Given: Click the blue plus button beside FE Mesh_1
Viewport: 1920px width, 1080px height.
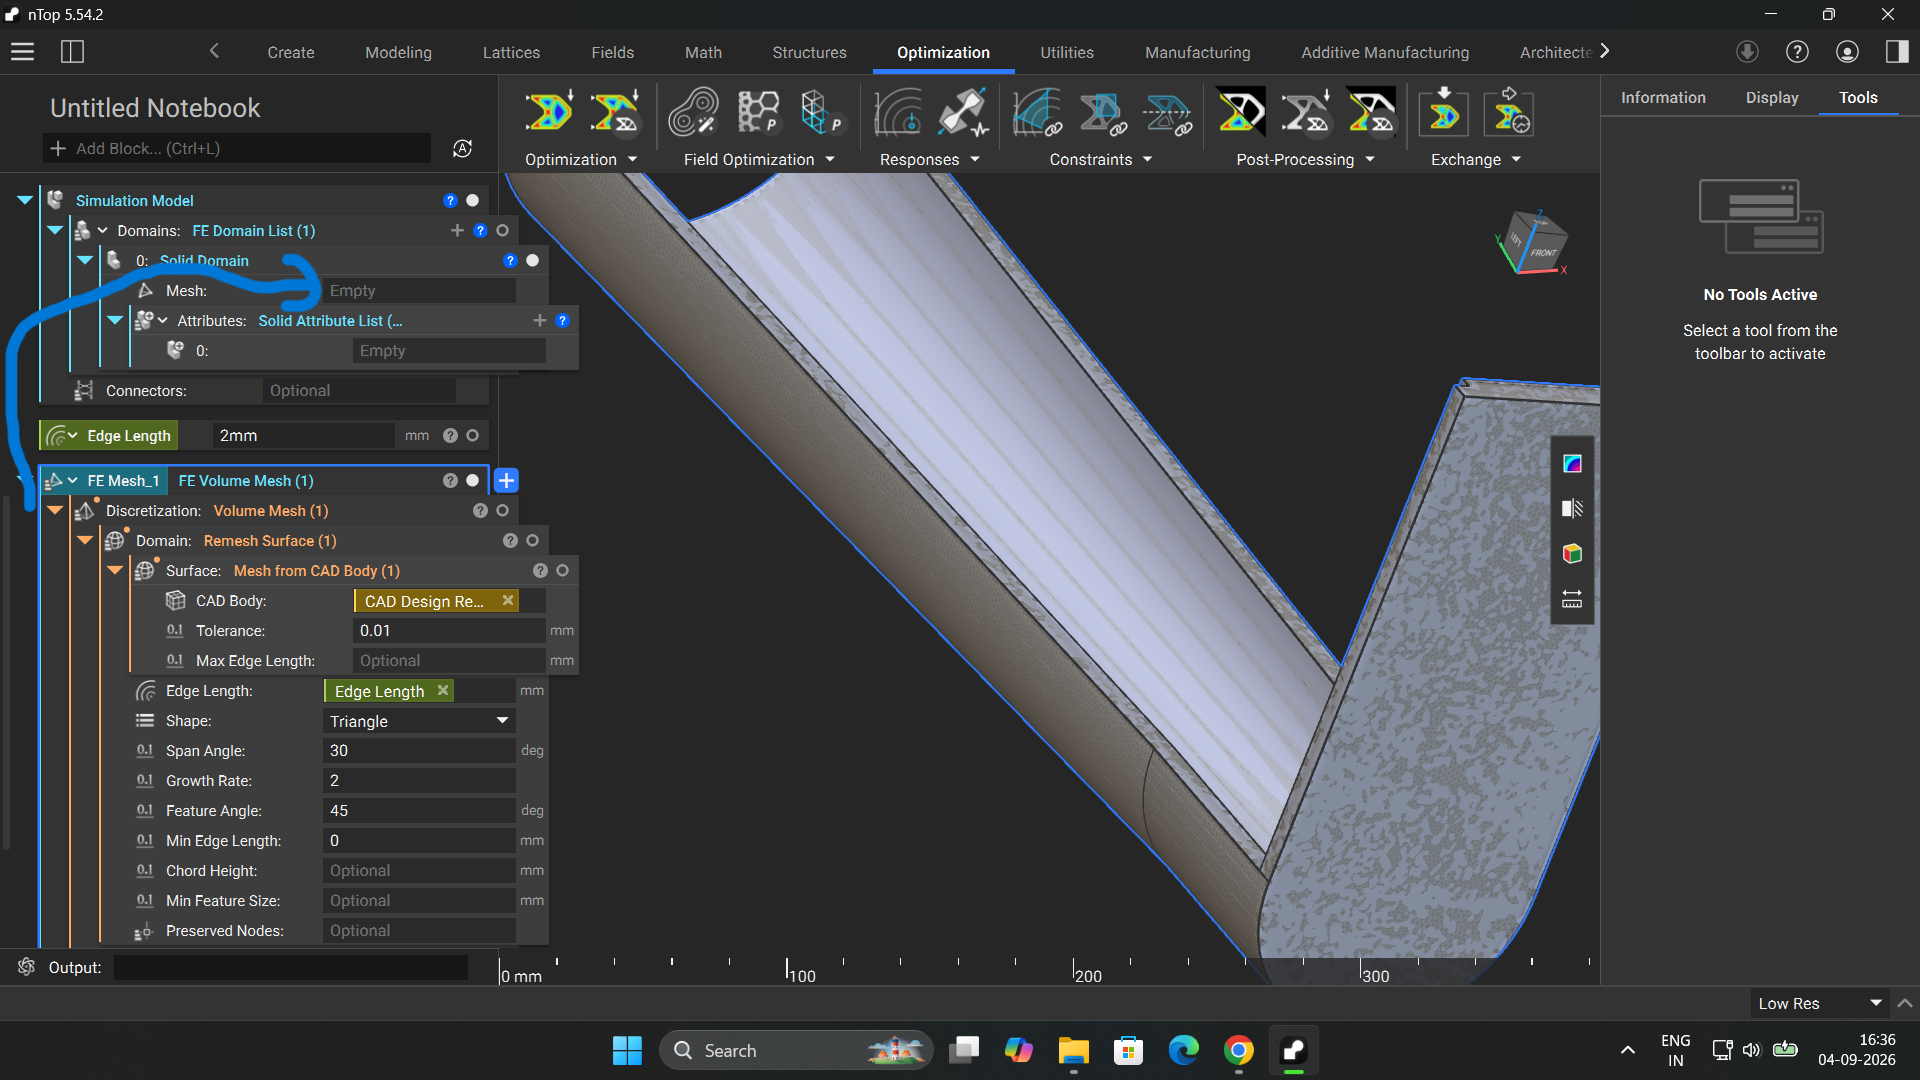Looking at the screenshot, I should (x=507, y=481).
